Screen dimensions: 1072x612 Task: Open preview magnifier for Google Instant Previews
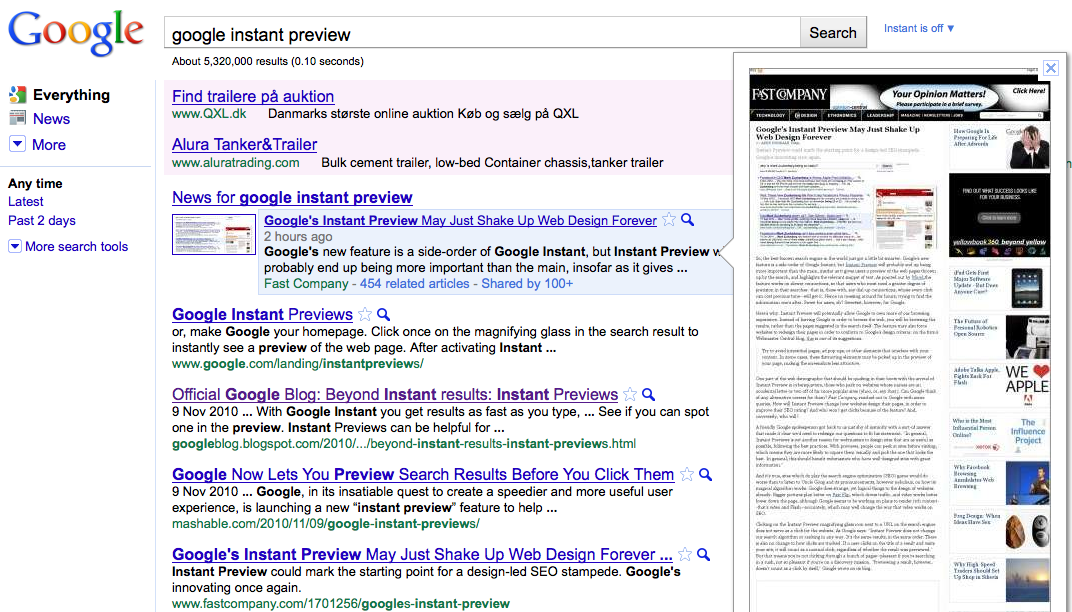[x=384, y=314]
